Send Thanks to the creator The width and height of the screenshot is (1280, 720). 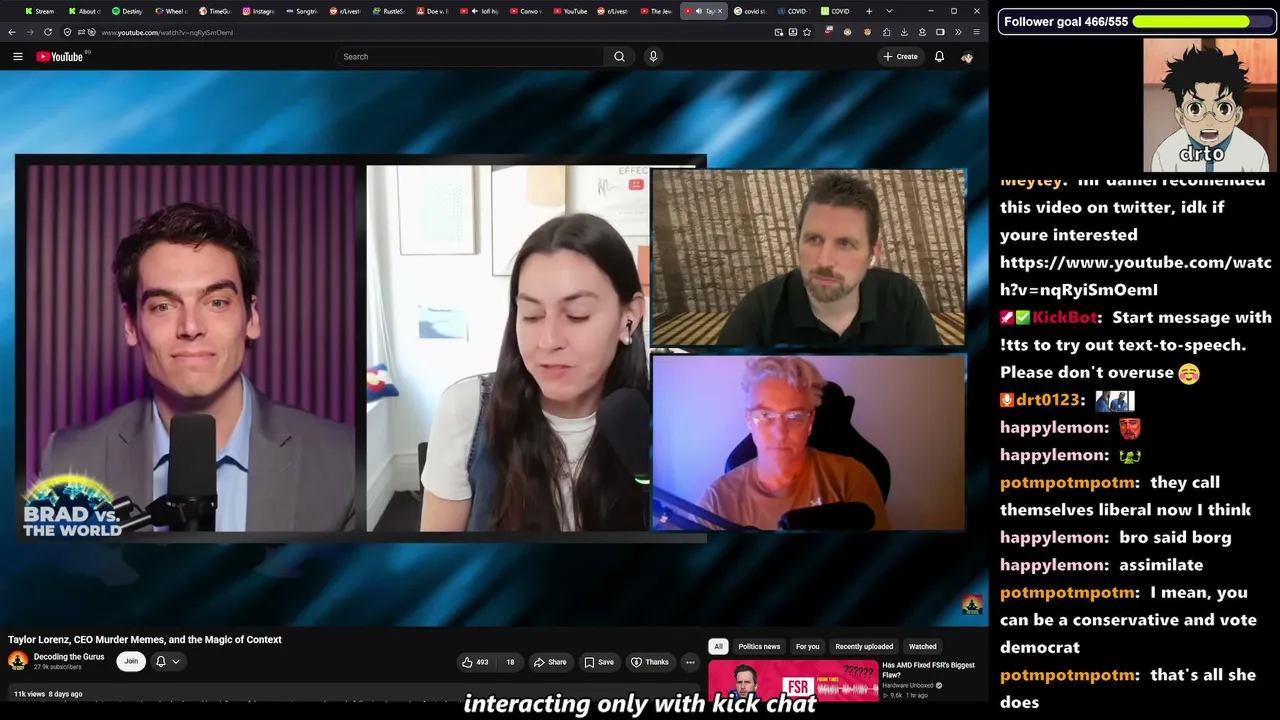(649, 662)
